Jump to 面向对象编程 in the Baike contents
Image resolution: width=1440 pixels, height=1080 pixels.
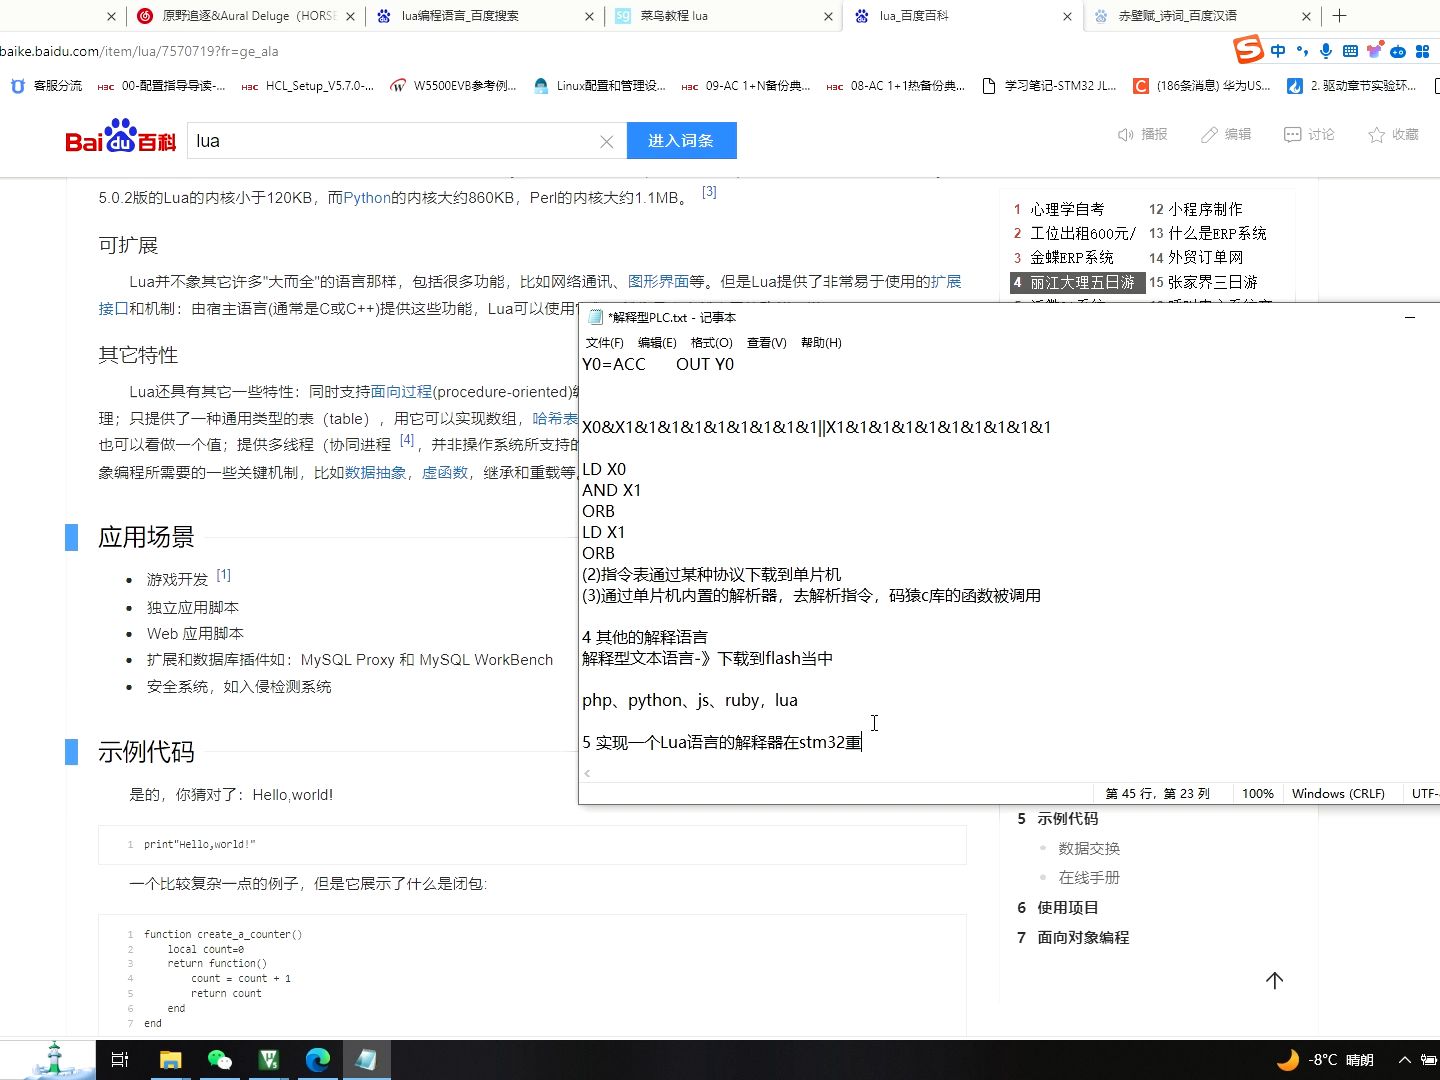[1083, 938]
